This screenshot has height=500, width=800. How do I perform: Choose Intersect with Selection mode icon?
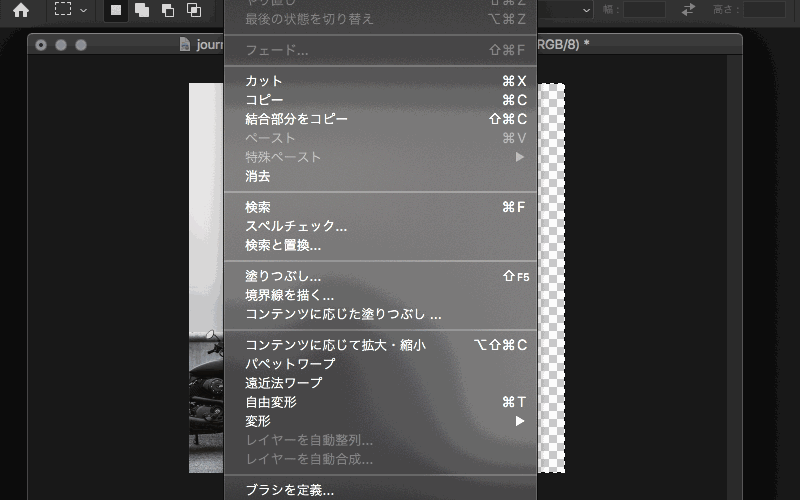[x=194, y=10]
